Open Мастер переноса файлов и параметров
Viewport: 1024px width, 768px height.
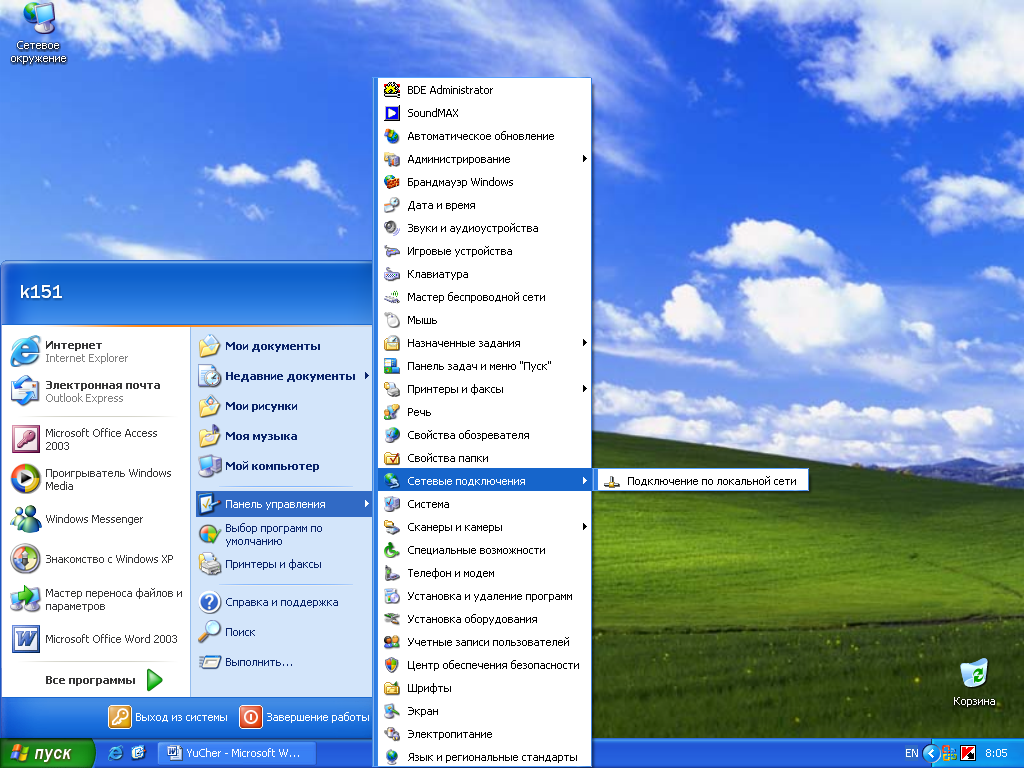96,600
